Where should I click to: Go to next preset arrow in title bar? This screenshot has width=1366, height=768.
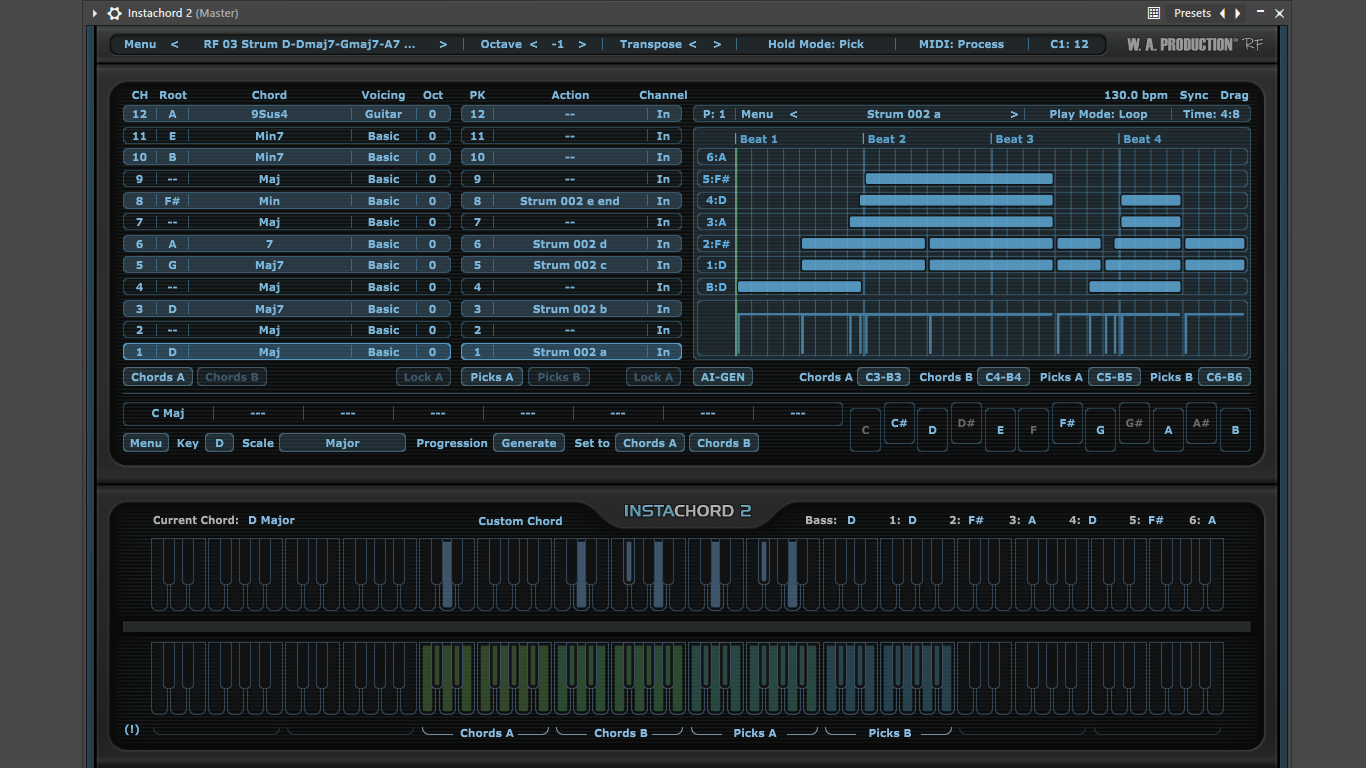(1237, 13)
